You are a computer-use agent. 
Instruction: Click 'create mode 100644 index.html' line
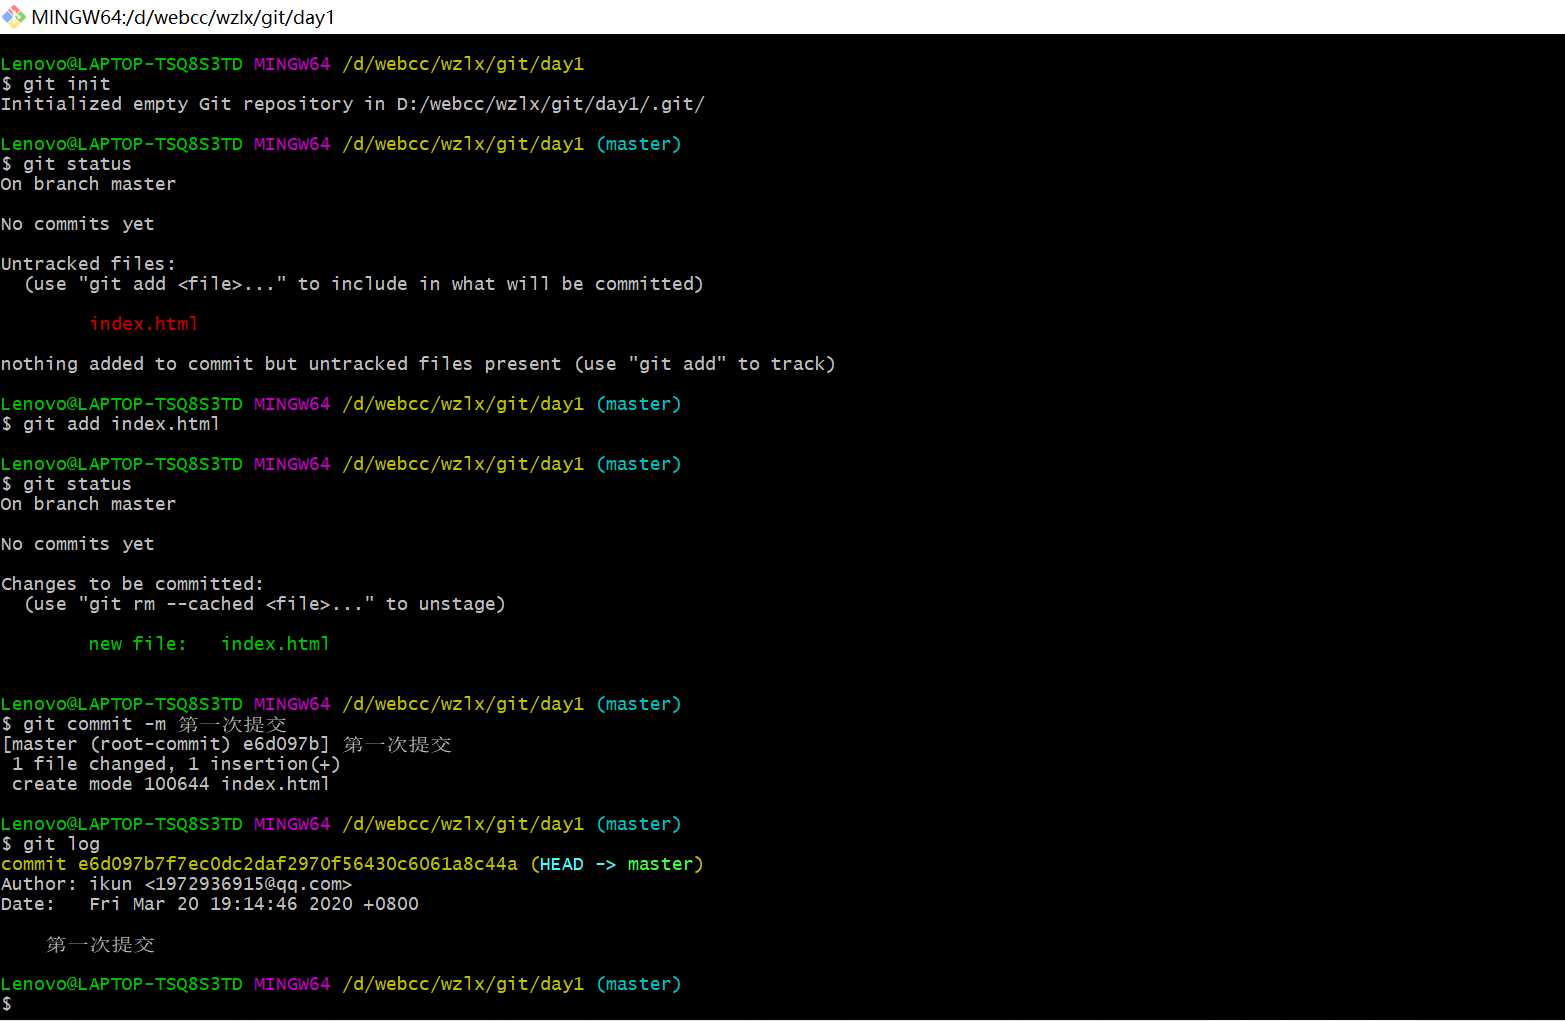coord(171,784)
